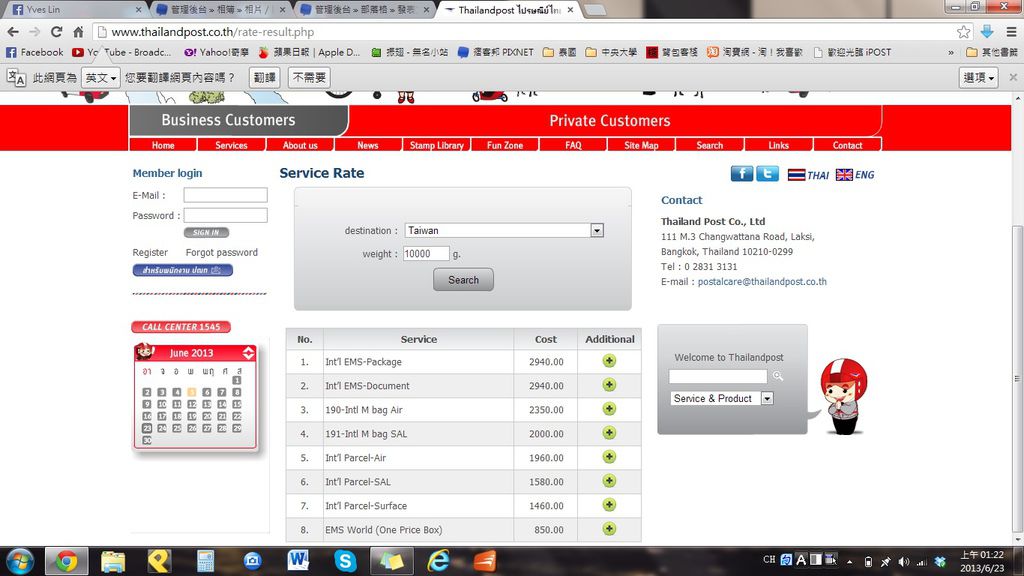Click the Register link
Image resolution: width=1024 pixels, height=576 pixels.
coord(150,253)
